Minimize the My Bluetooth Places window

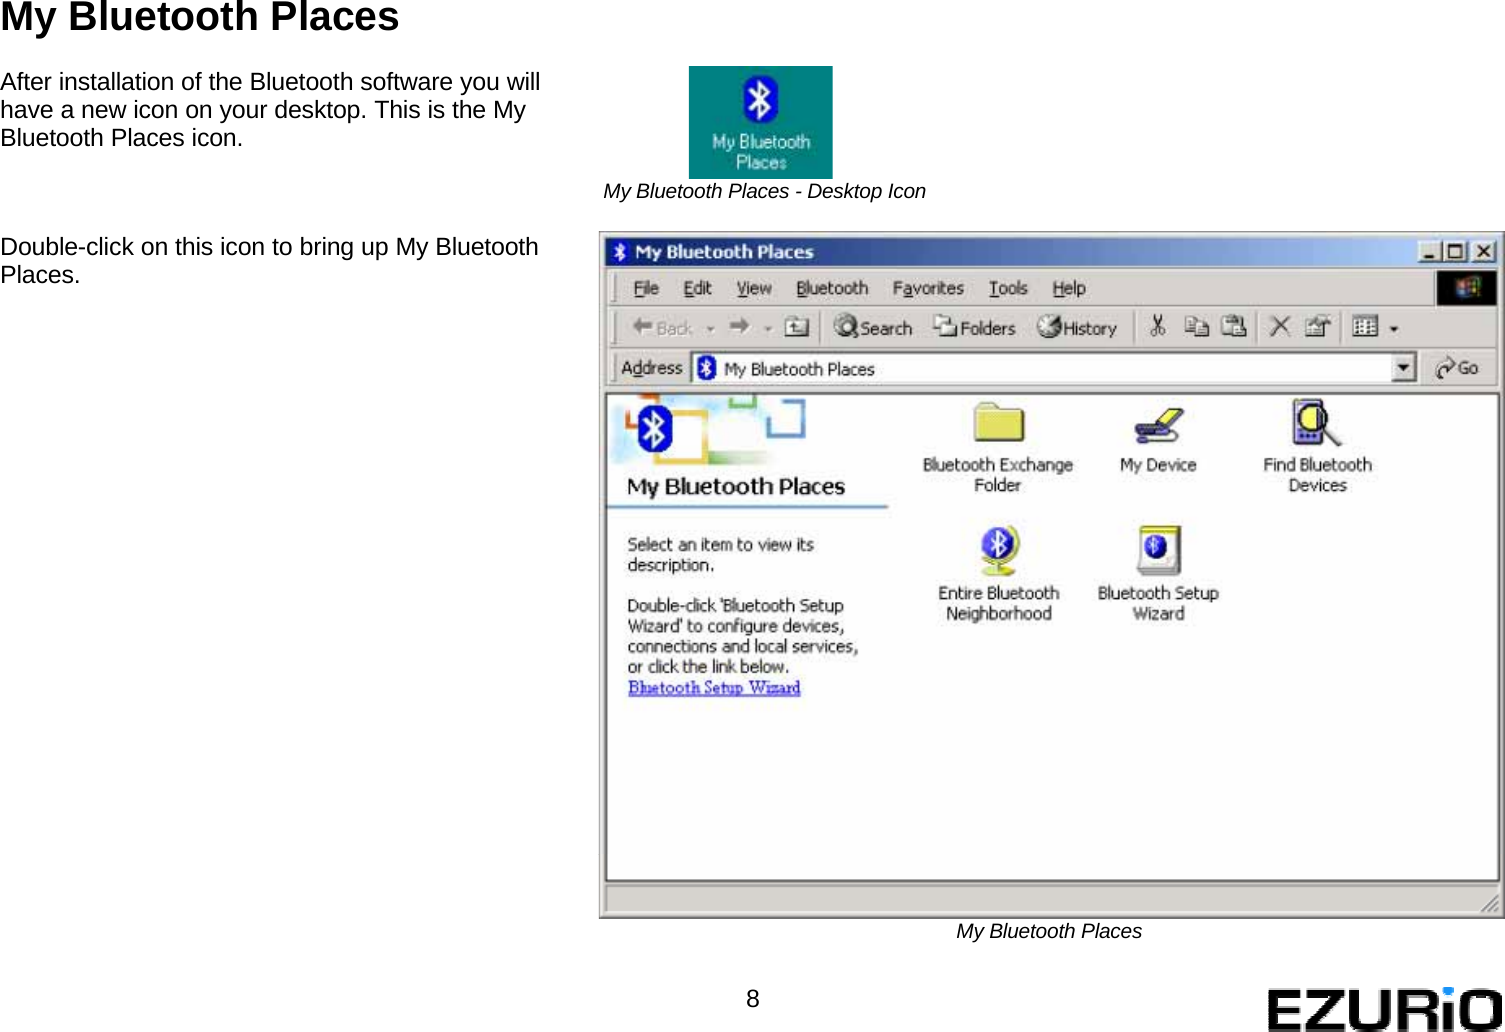click(1428, 251)
